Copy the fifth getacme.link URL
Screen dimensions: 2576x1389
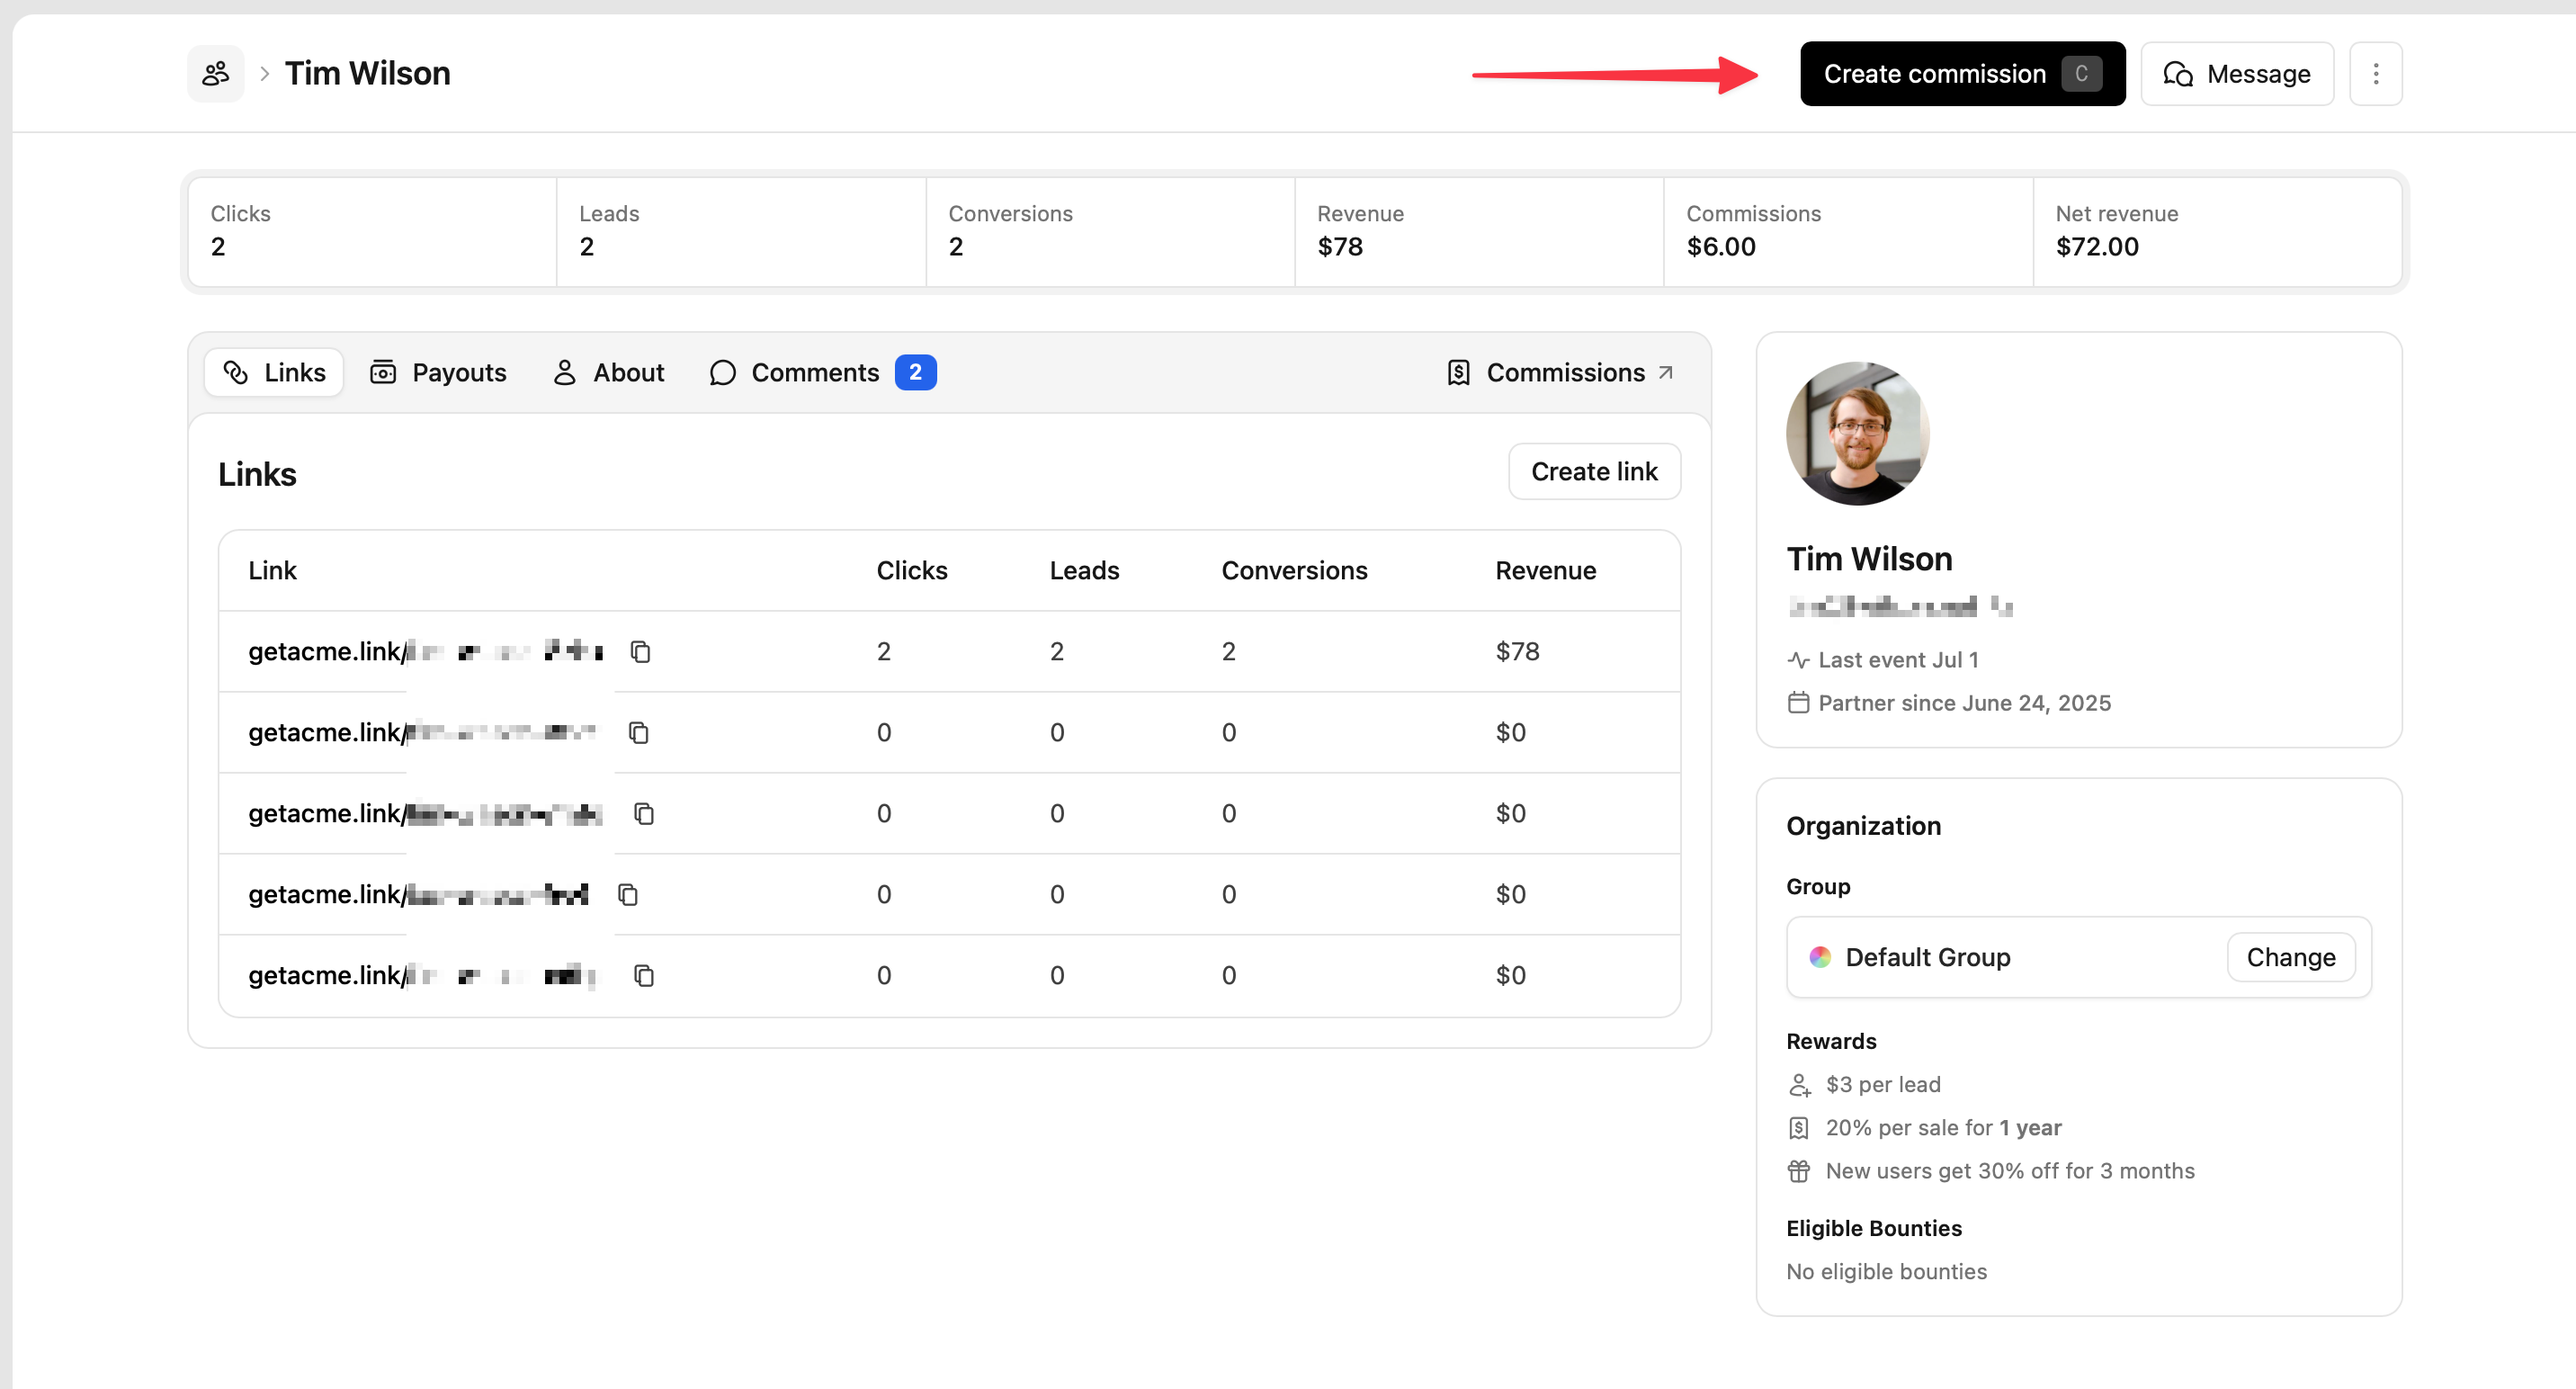coord(644,976)
